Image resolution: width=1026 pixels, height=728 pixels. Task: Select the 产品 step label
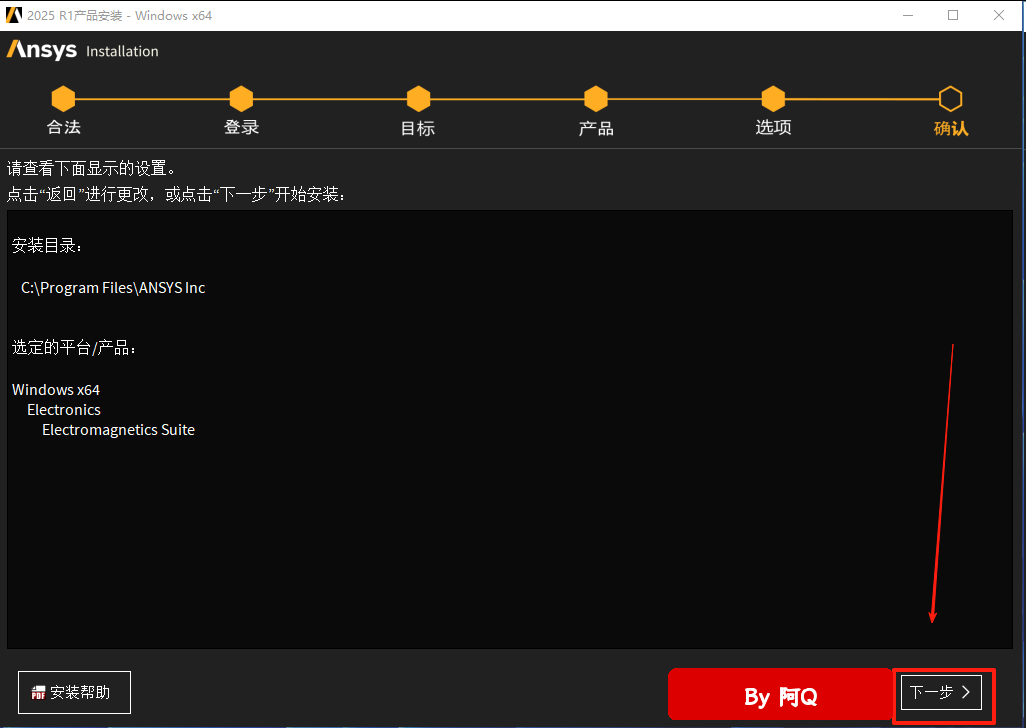596,128
